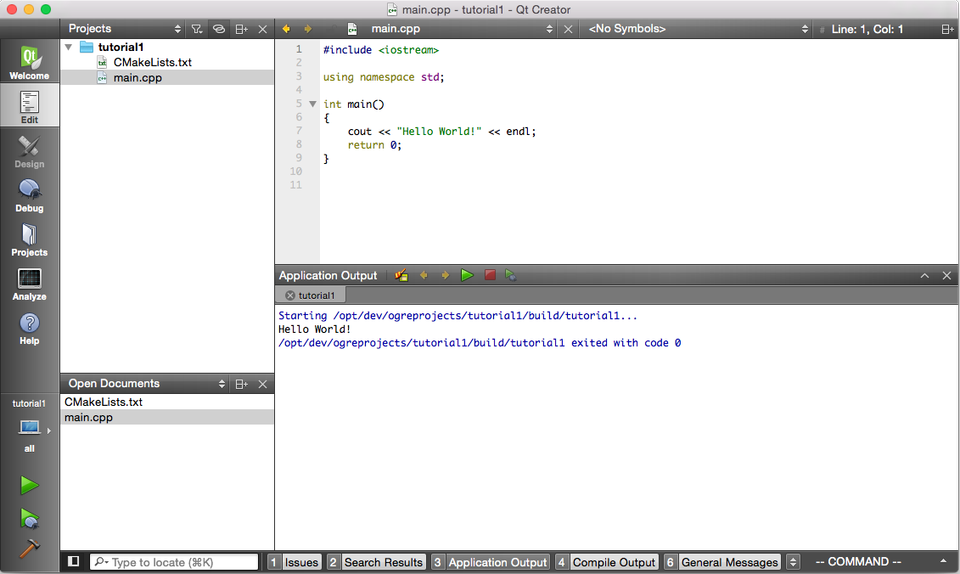This screenshot has width=960, height=574.
Task: Open the Welcome mode
Action: point(29,62)
